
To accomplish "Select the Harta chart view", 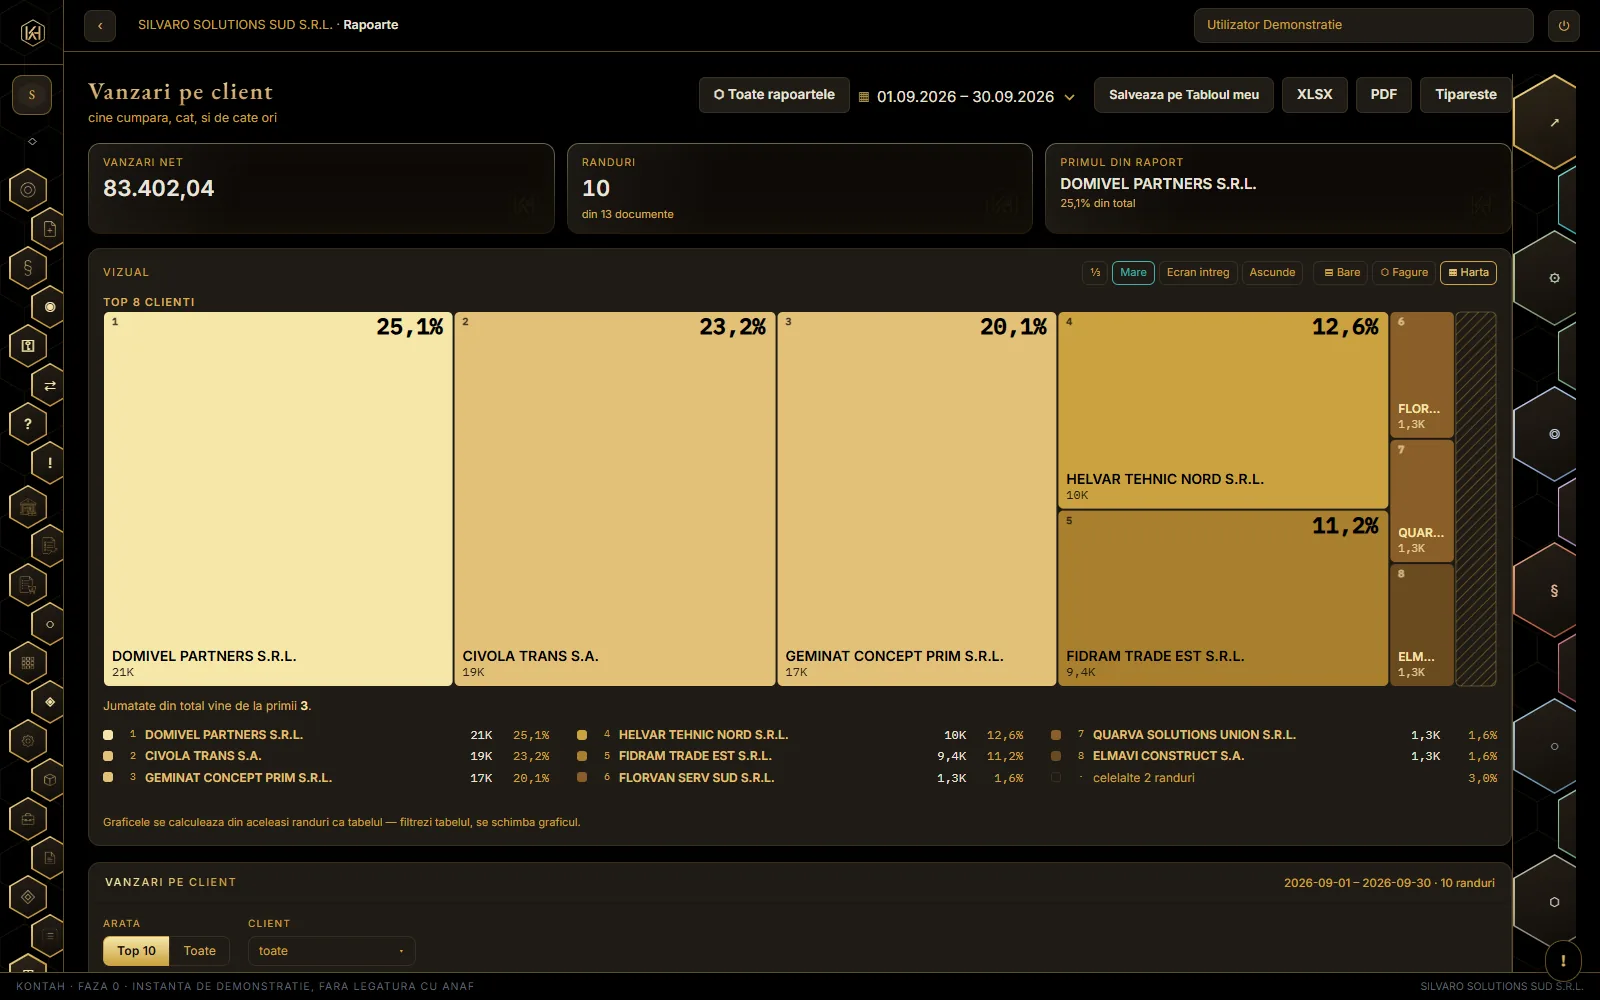I will point(1468,272).
